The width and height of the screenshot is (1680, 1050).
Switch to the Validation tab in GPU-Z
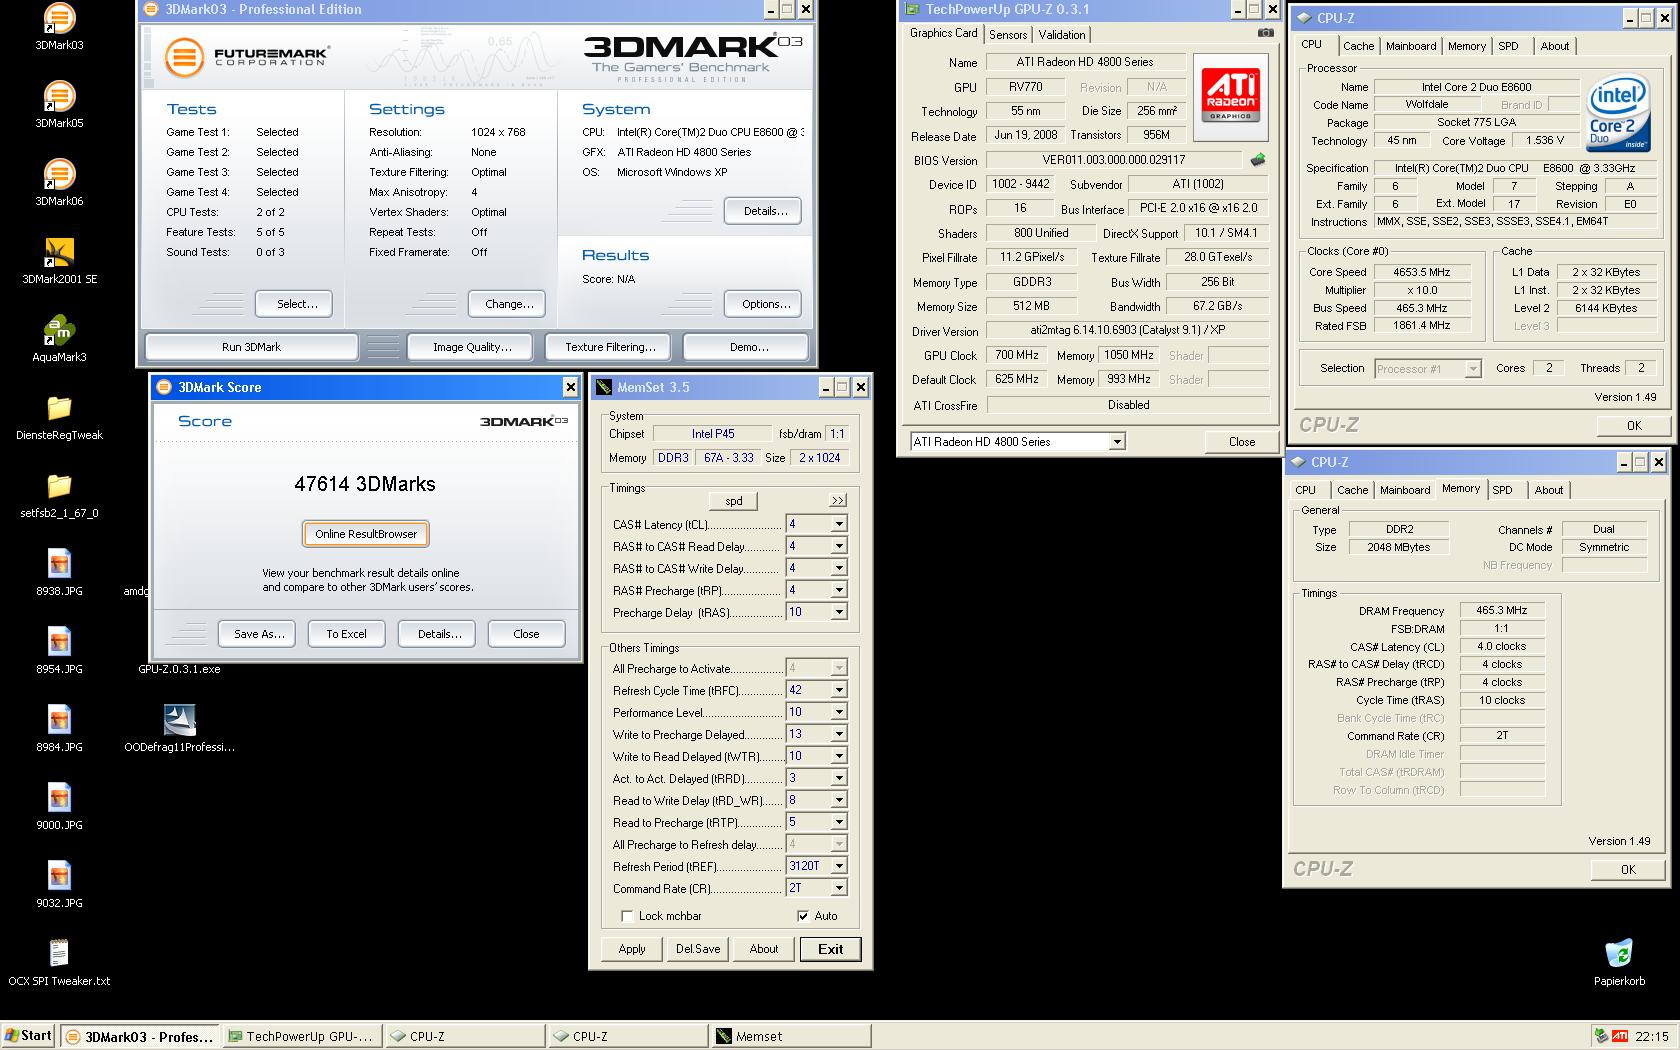pos(1061,34)
